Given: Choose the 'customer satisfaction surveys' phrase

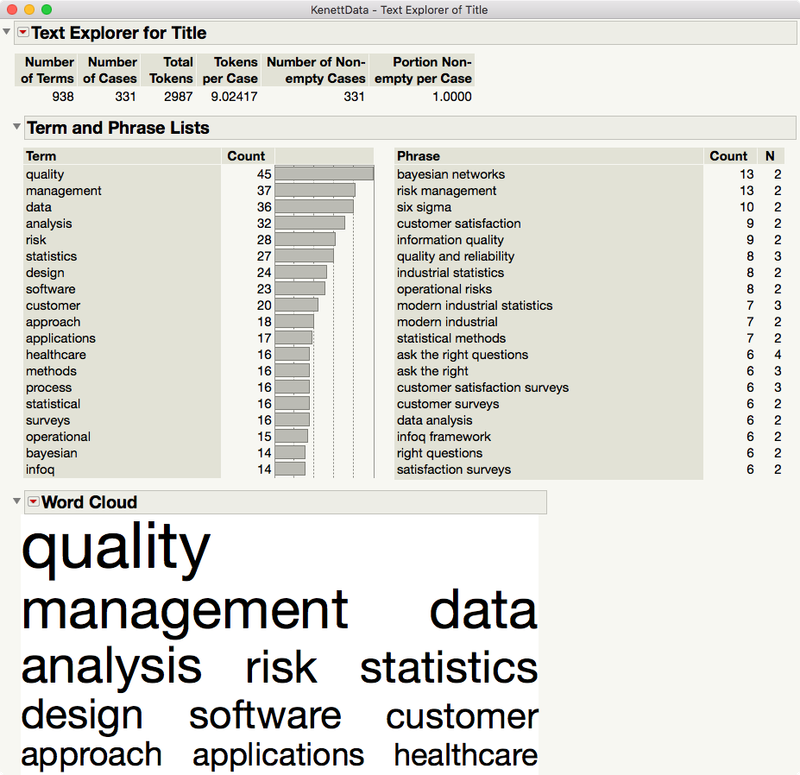Looking at the screenshot, I should [x=482, y=388].
